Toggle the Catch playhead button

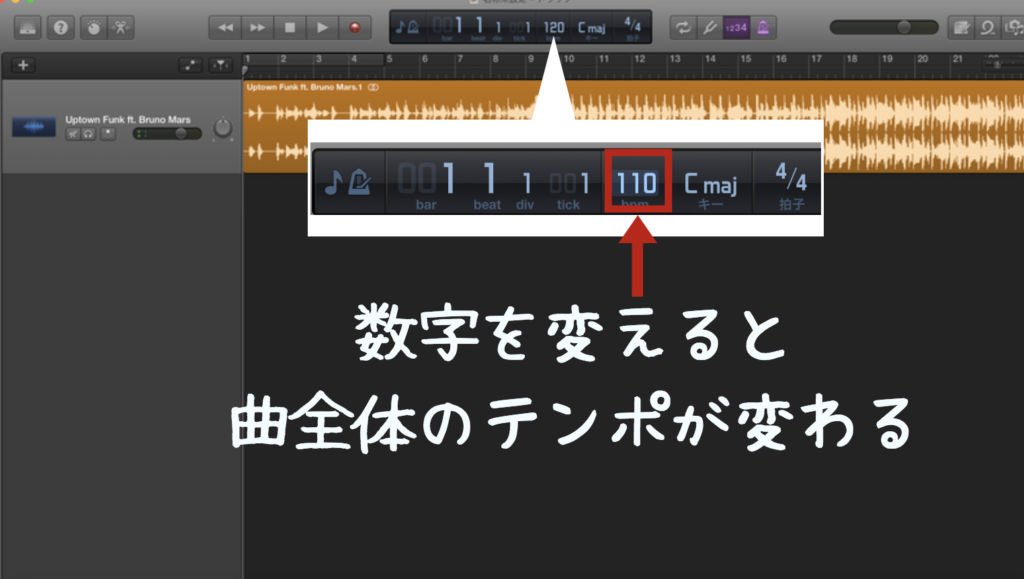point(221,65)
